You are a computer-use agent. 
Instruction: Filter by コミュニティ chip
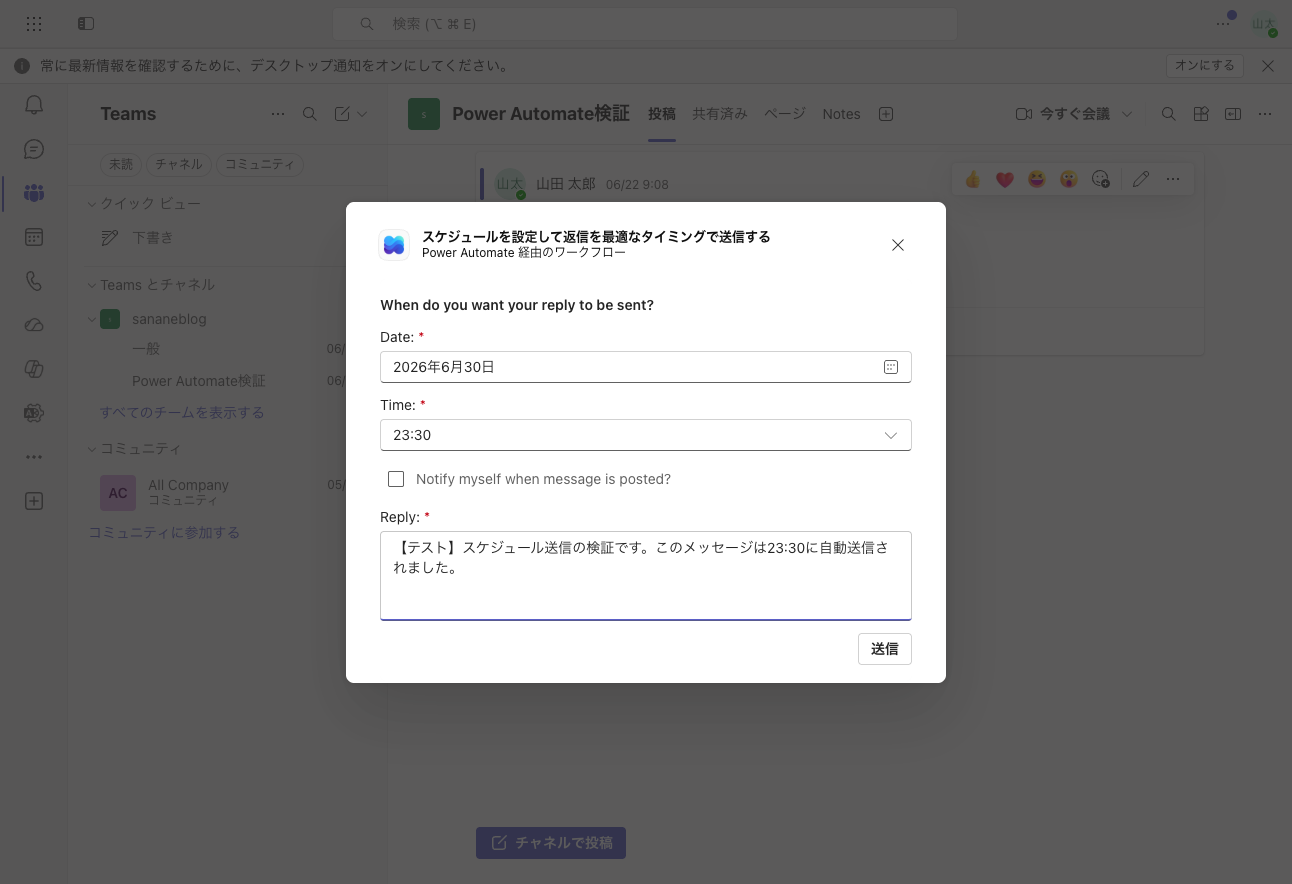pyautogui.click(x=260, y=164)
